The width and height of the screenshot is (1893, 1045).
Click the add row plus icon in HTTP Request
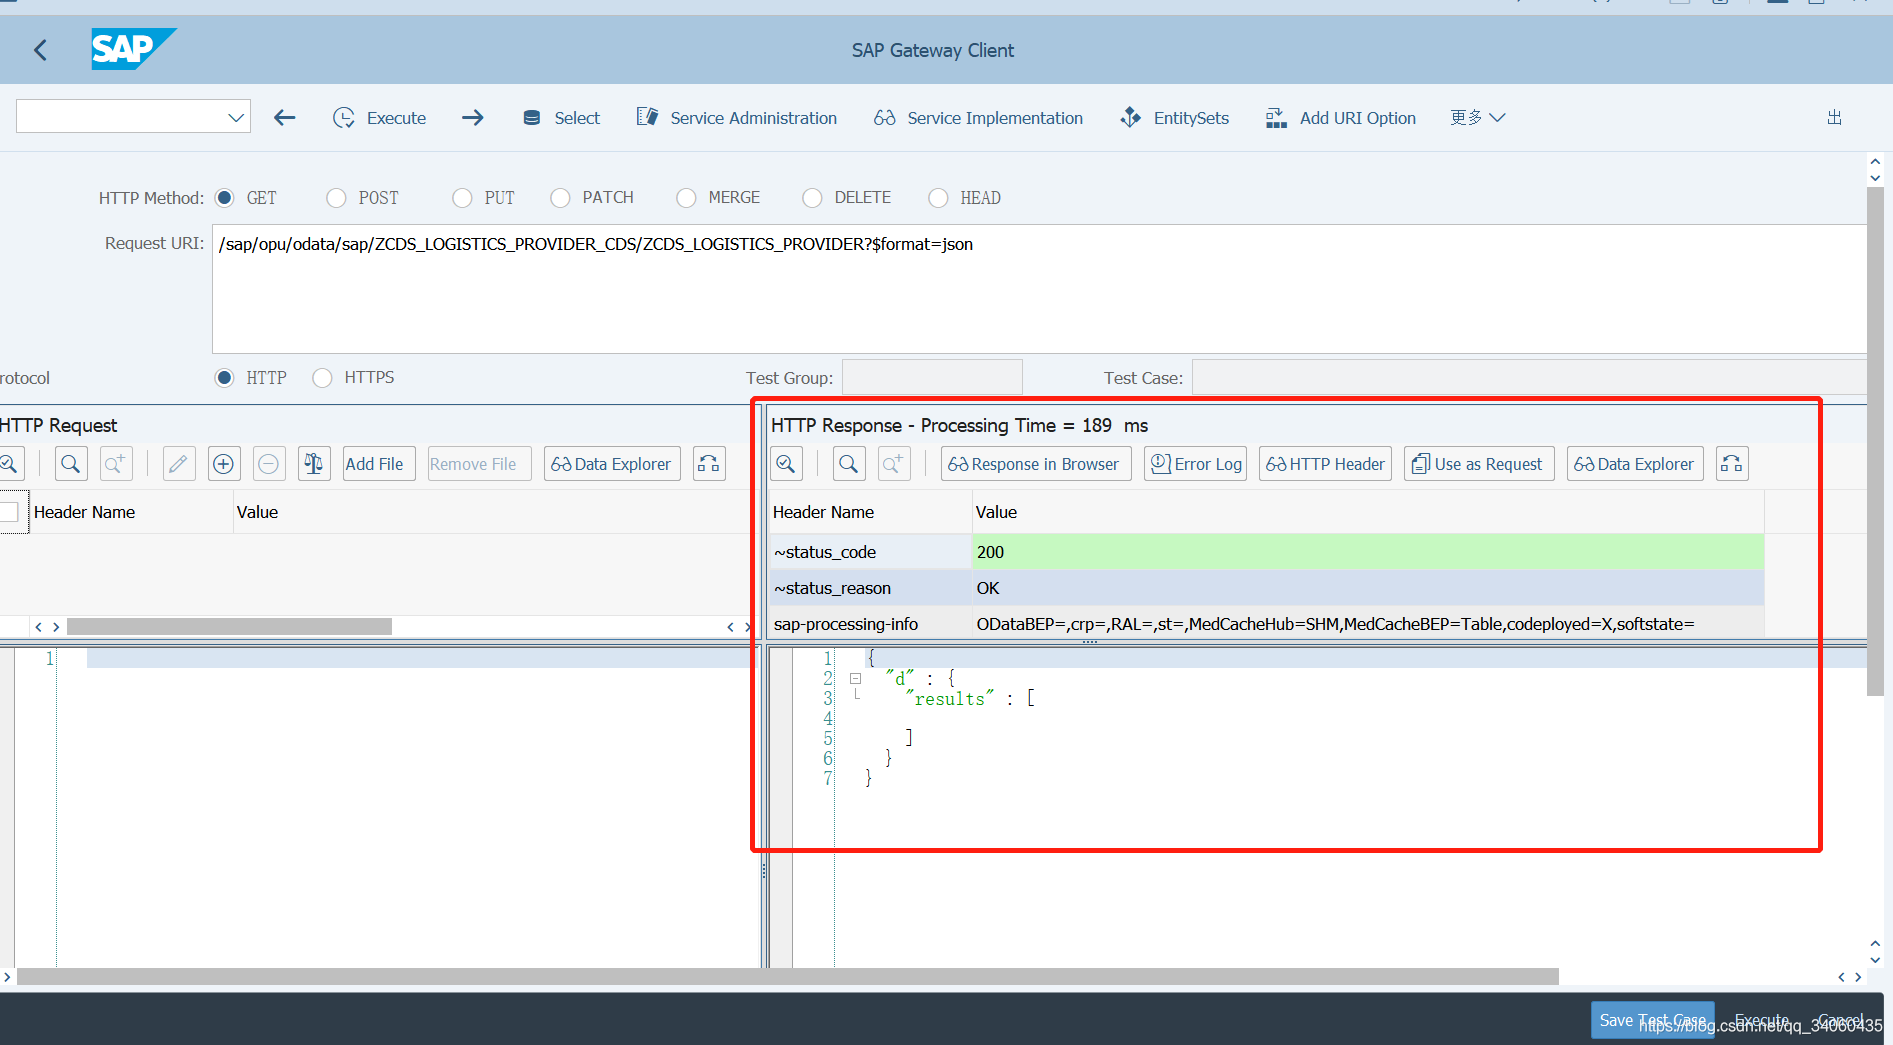[224, 464]
